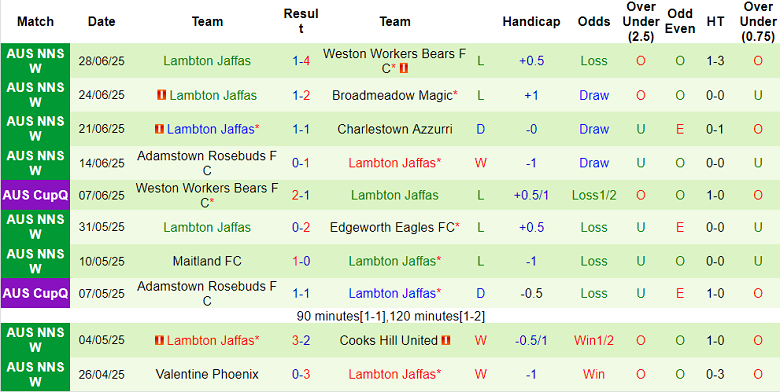Open AUS NNSW badge for 28/06/25 match
The image size is (780, 392).
35,61
